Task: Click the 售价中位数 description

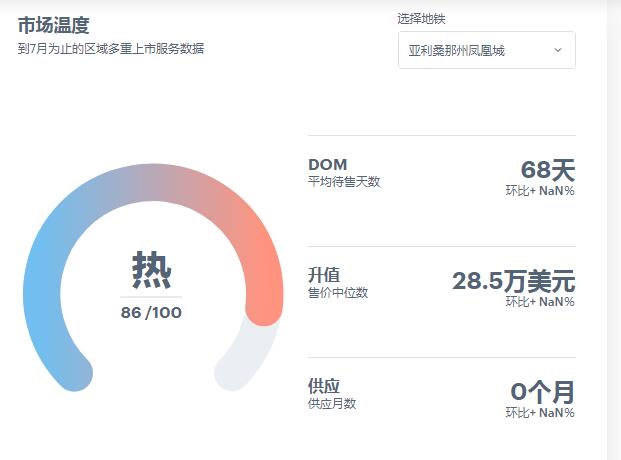Action: point(338,293)
